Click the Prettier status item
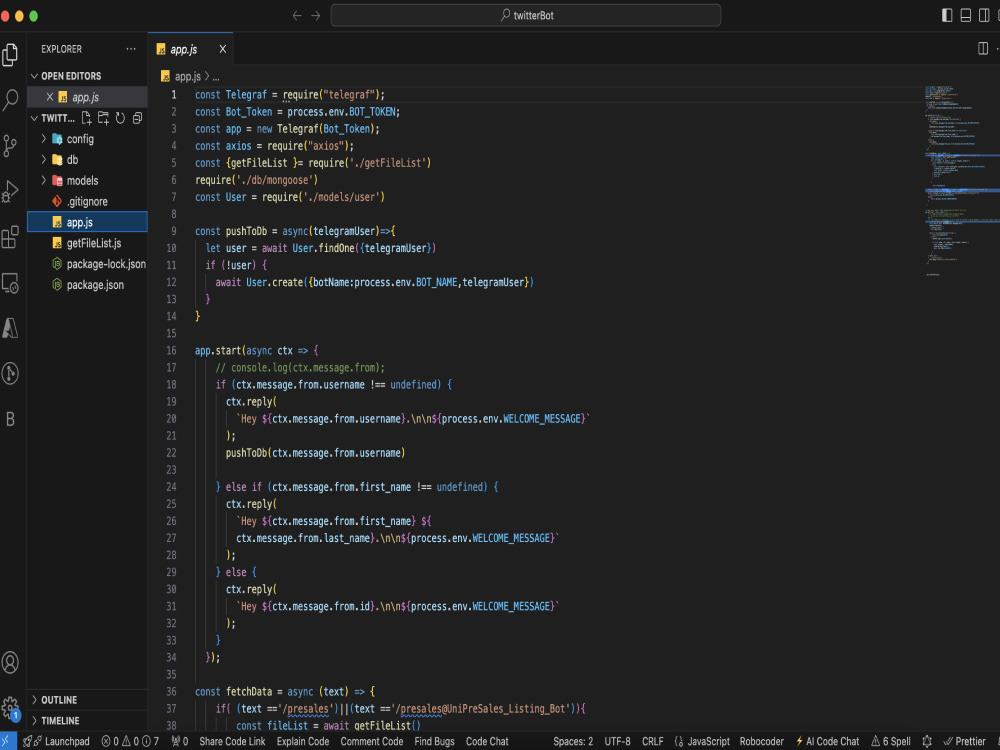The height and width of the screenshot is (750, 1000). (x=965, y=741)
